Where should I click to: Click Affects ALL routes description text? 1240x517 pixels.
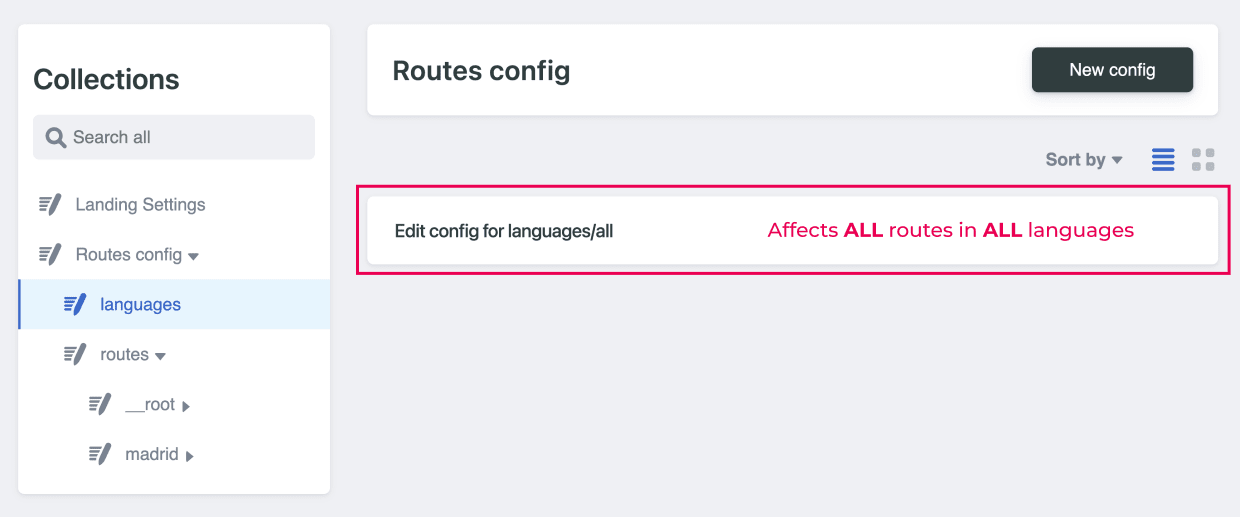click(950, 231)
